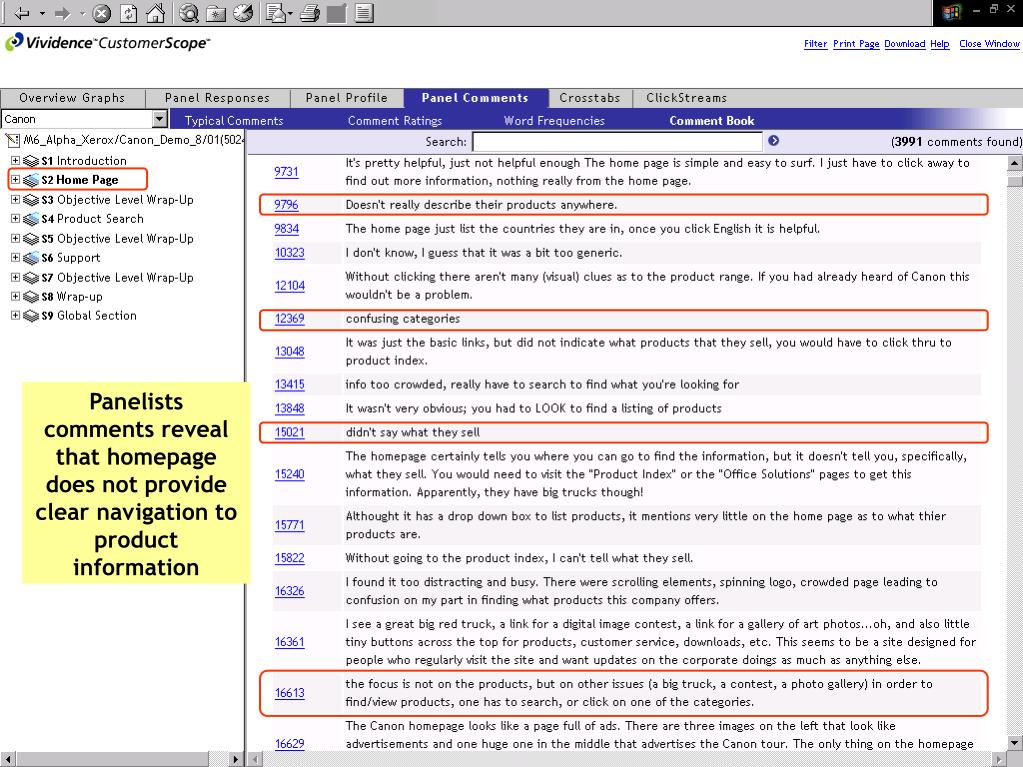This screenshot has height=767, width=1023.
Task: Click the 'didn't say what they sell' comment
Action: click(x=412, y=432)
